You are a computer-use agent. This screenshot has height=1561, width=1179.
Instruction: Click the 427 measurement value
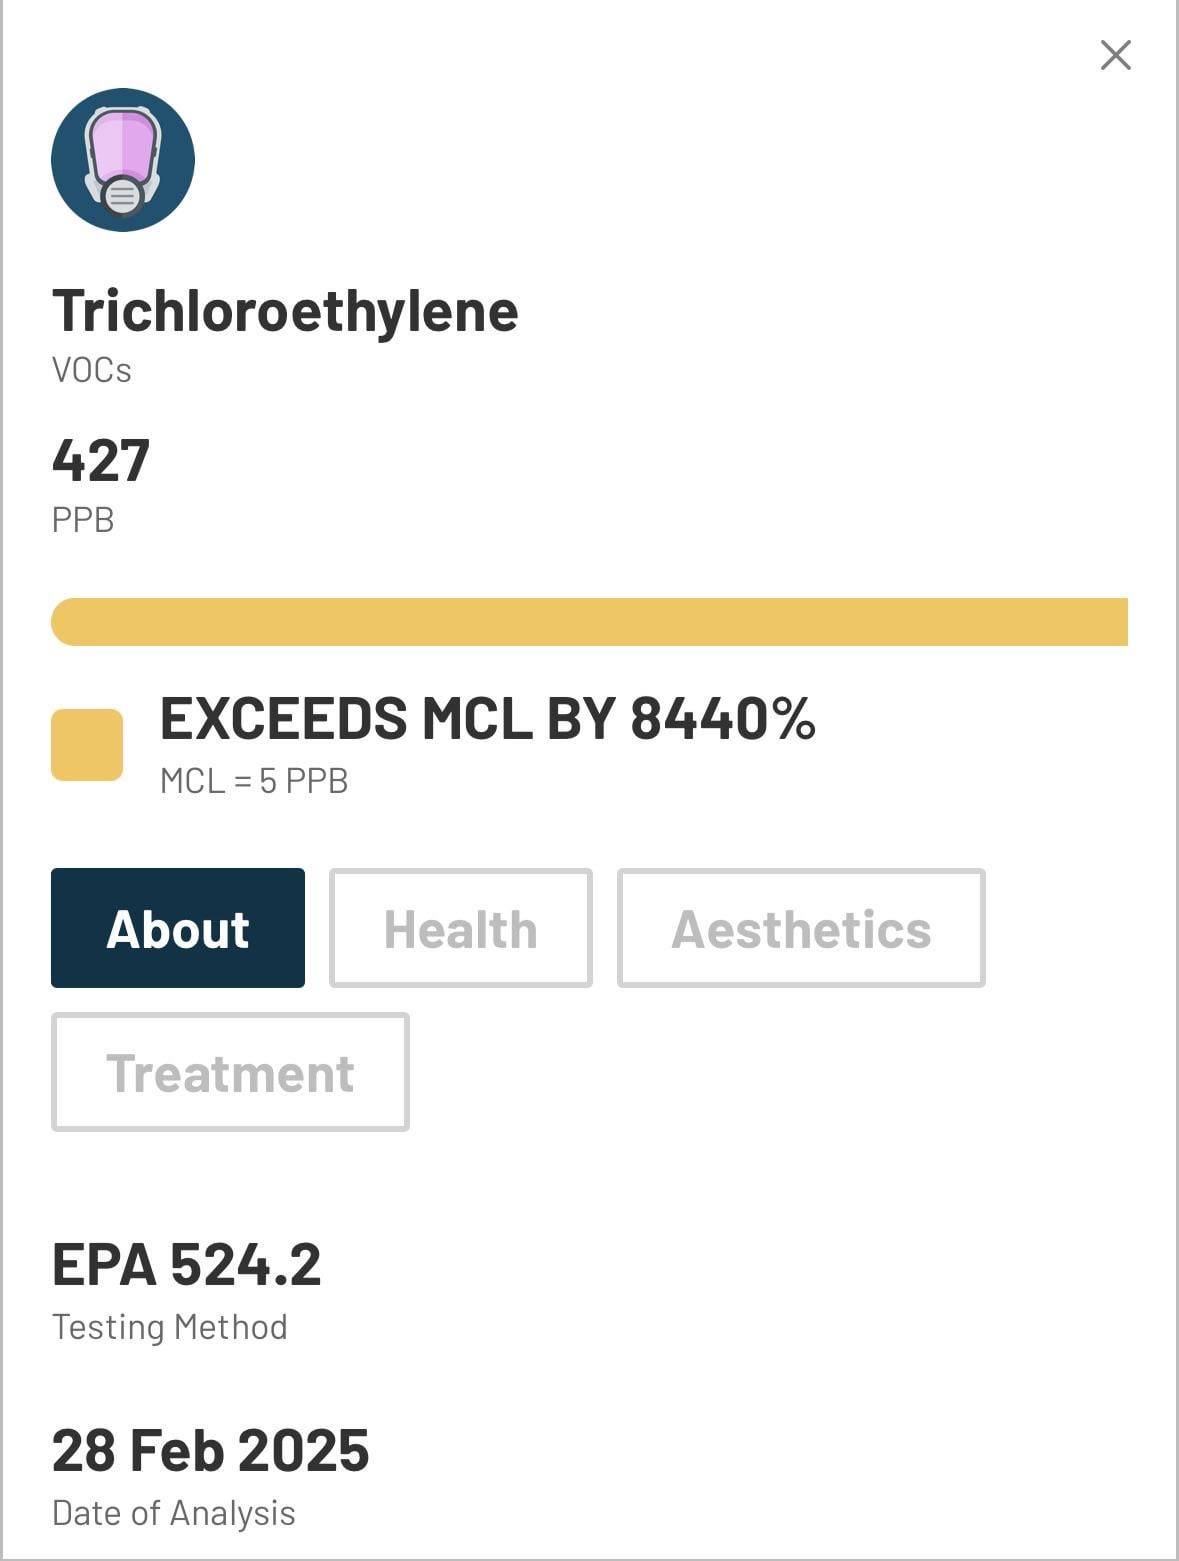pyautogui.click(x=101, y=460)
